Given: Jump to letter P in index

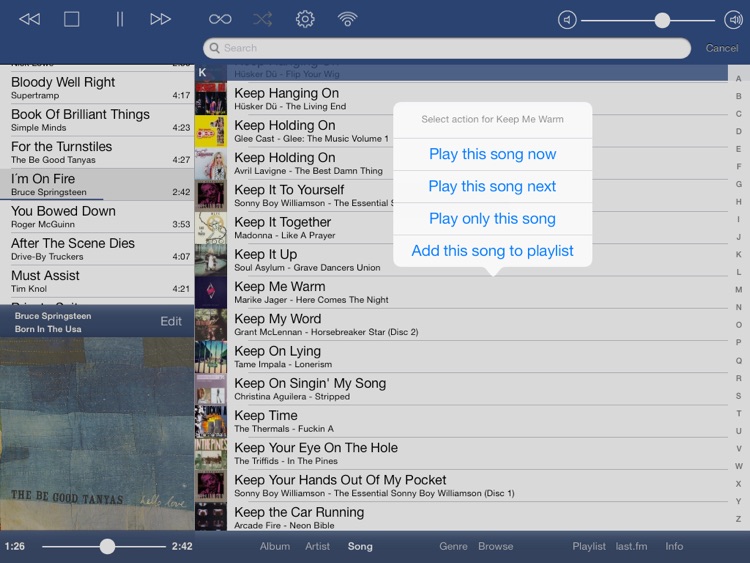Looking at the screenshot, I should pos(739,342).
